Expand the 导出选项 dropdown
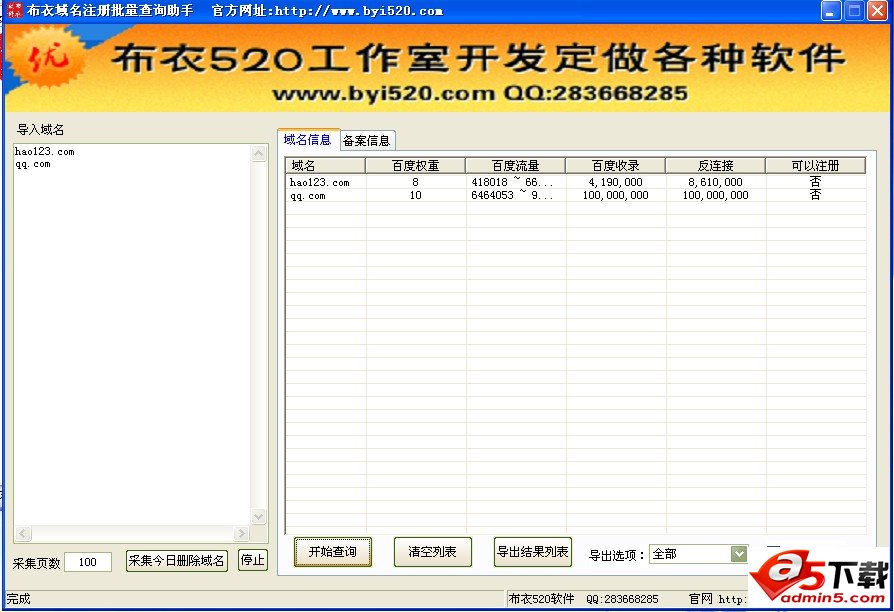 [739, 554]
